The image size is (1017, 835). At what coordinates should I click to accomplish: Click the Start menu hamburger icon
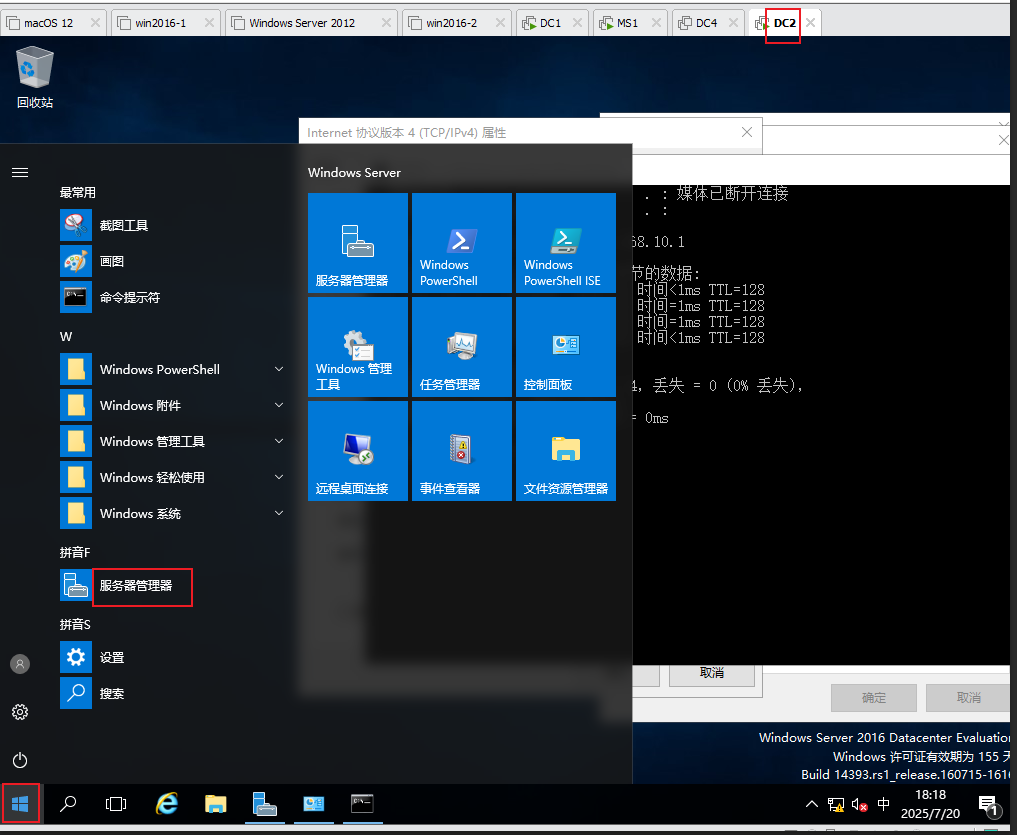pyautogui.click(x=20, y=172)
